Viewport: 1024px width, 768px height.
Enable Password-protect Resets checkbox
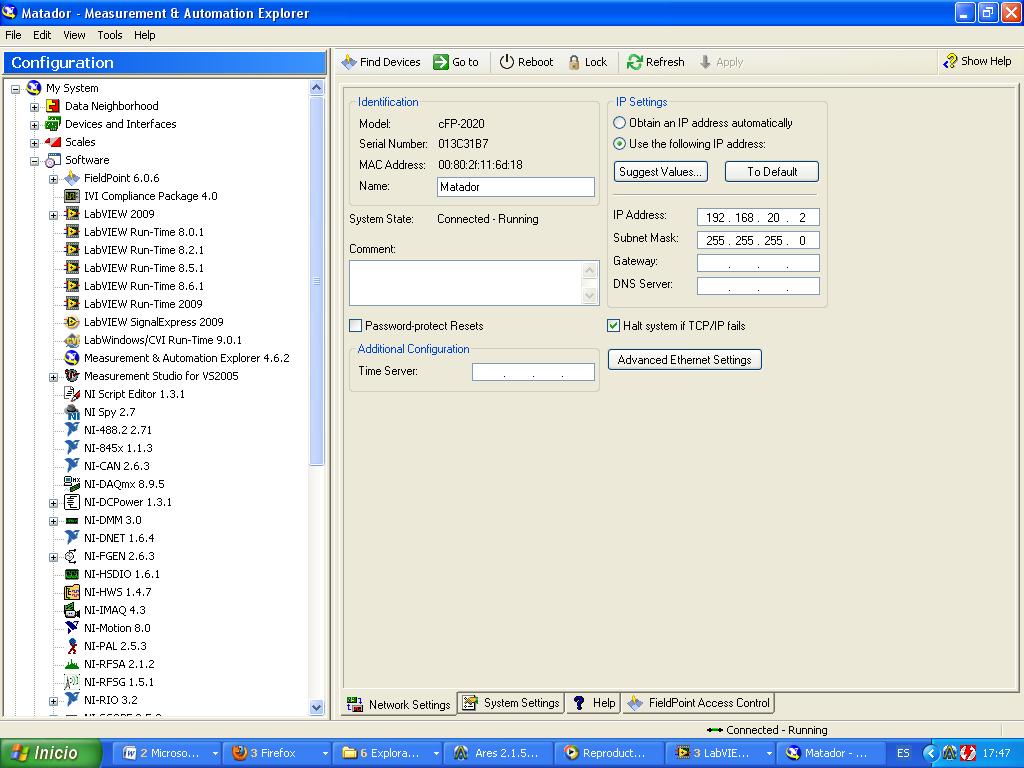click(356, 325)
